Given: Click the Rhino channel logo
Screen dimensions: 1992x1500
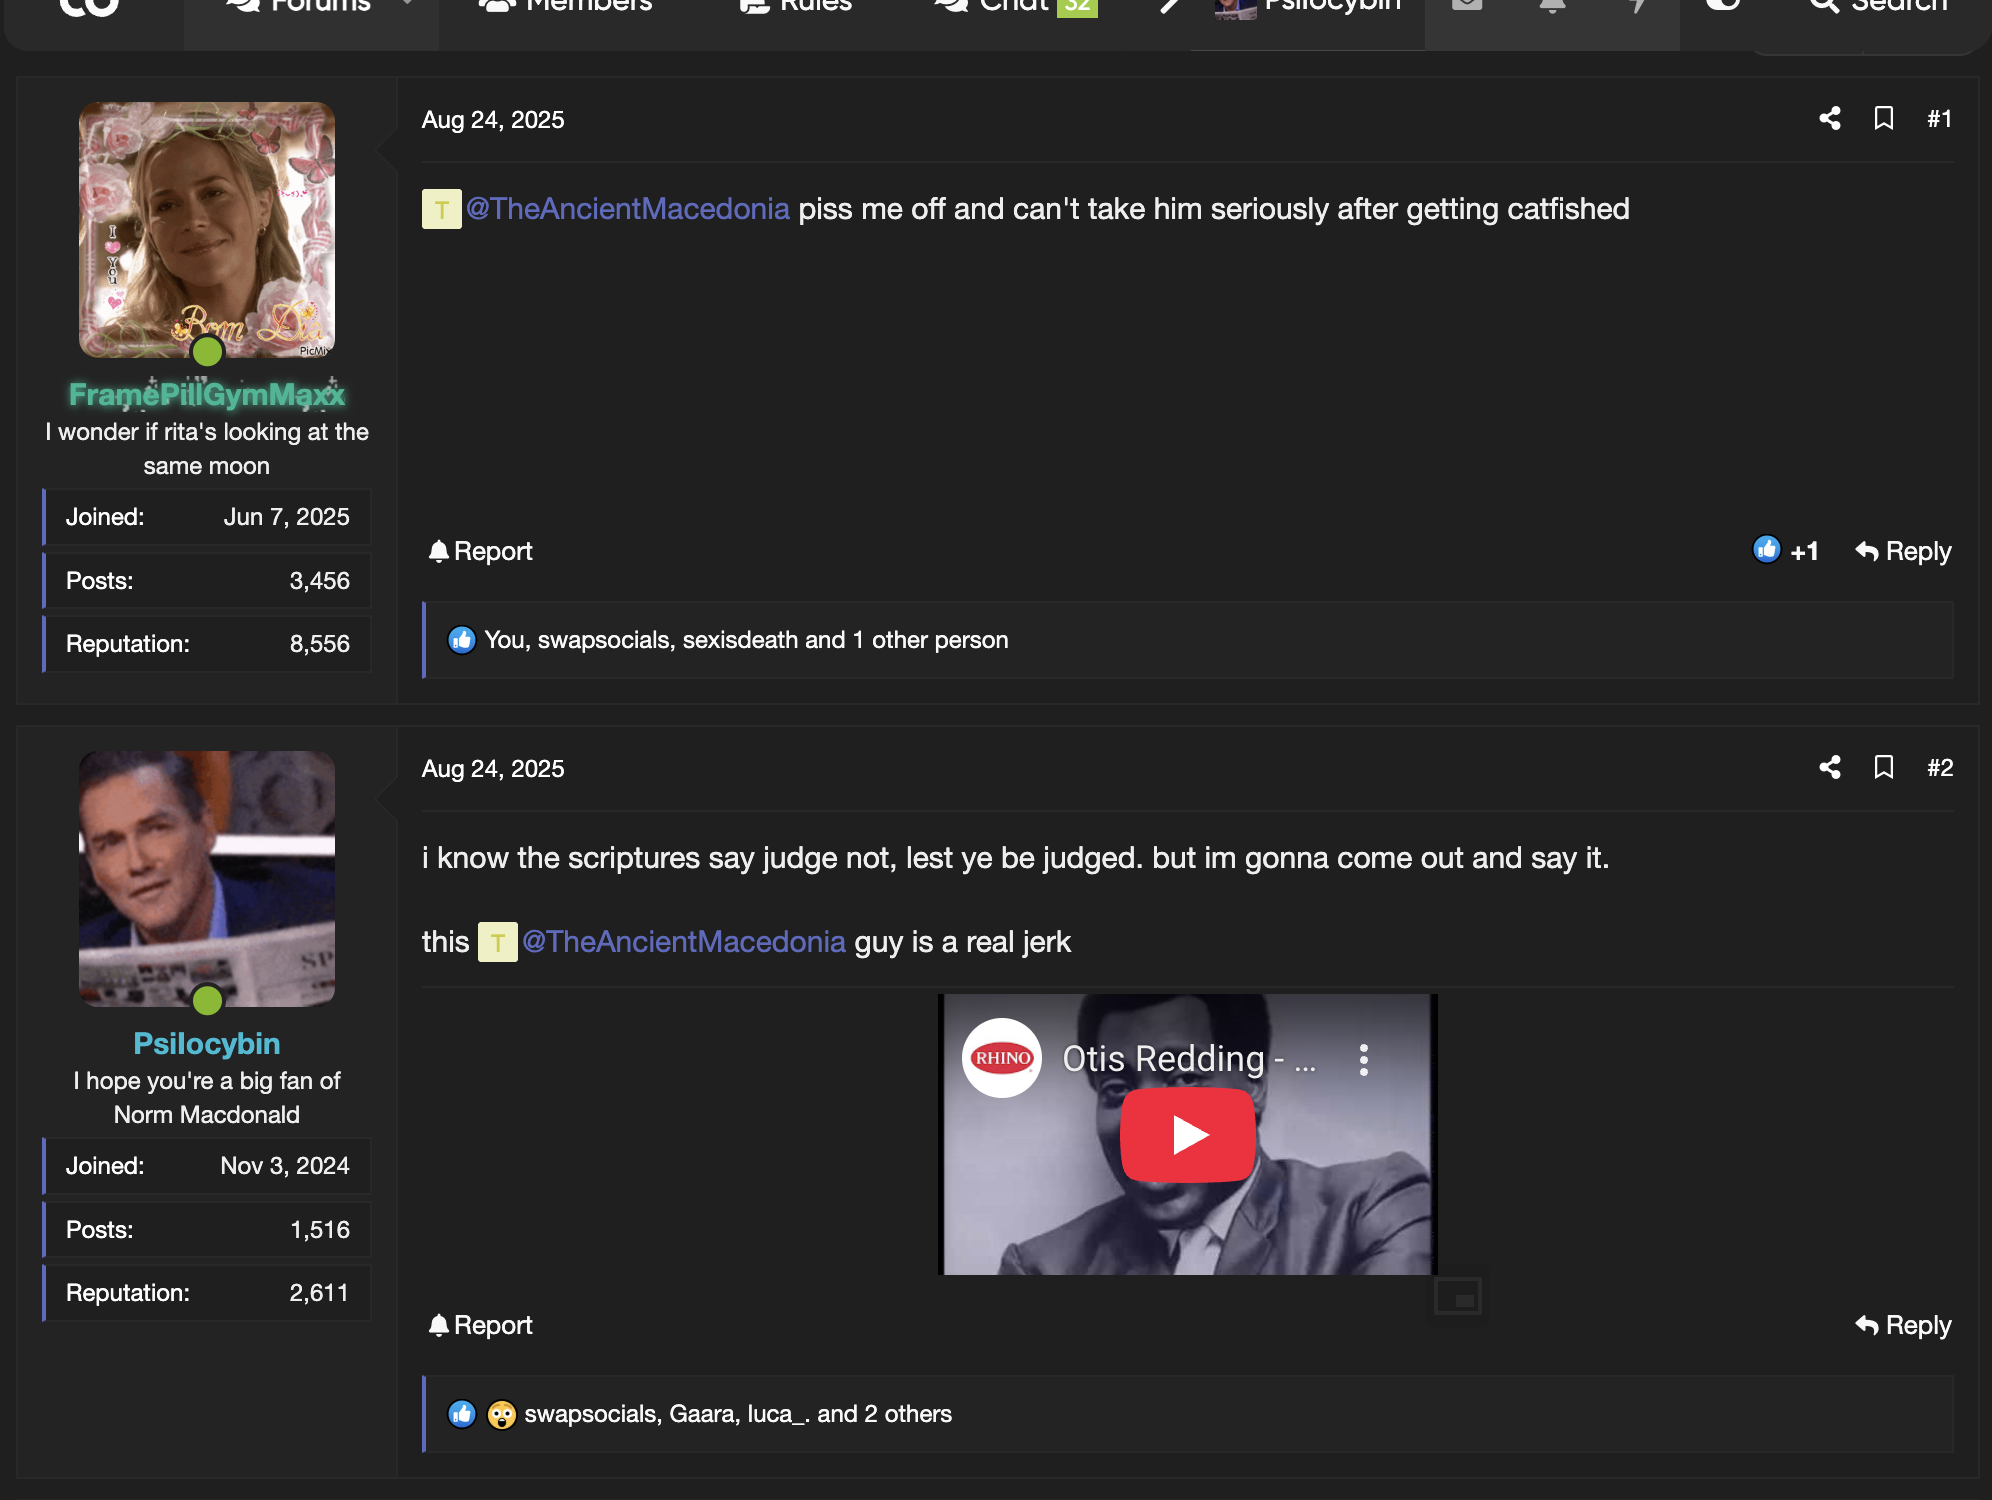Looking at the screenshot, I should click(x=1002, y=1058).
